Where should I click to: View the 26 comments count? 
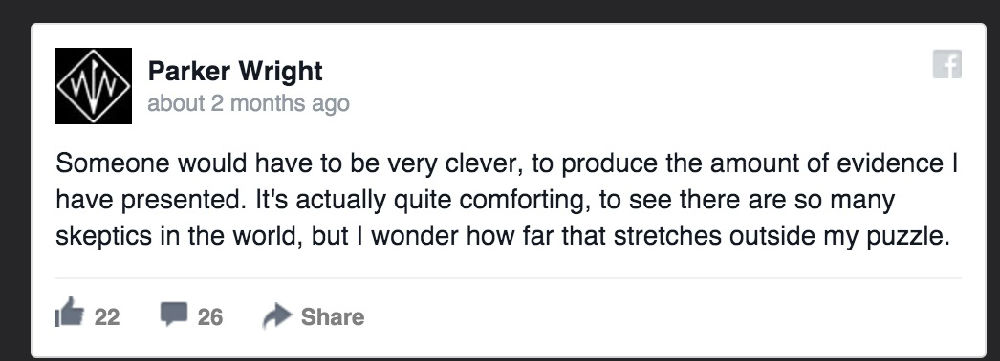click(x=210, y=317)
